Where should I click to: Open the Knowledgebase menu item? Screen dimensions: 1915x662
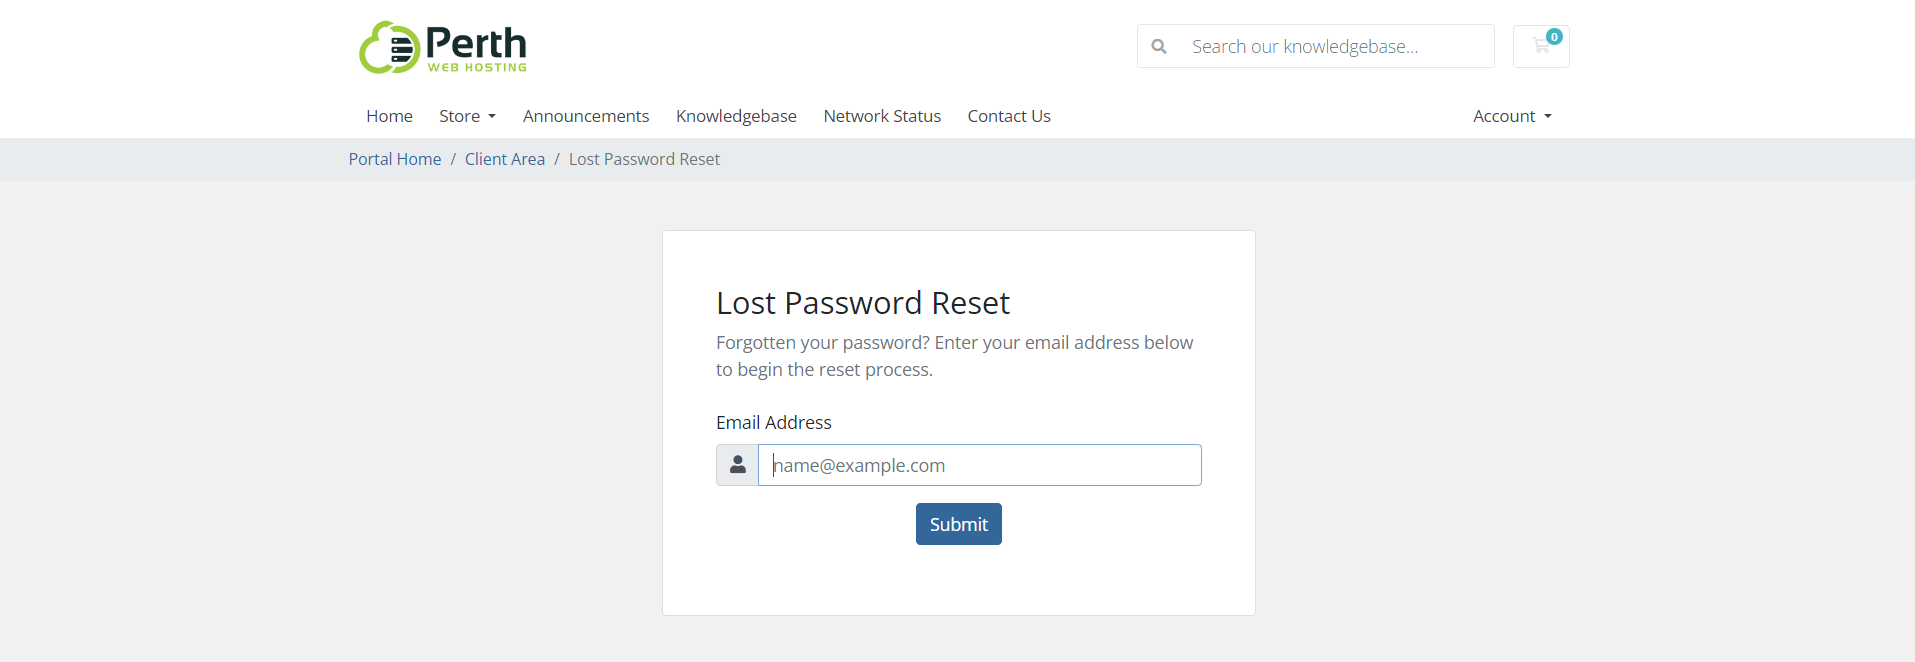[736, 116]
